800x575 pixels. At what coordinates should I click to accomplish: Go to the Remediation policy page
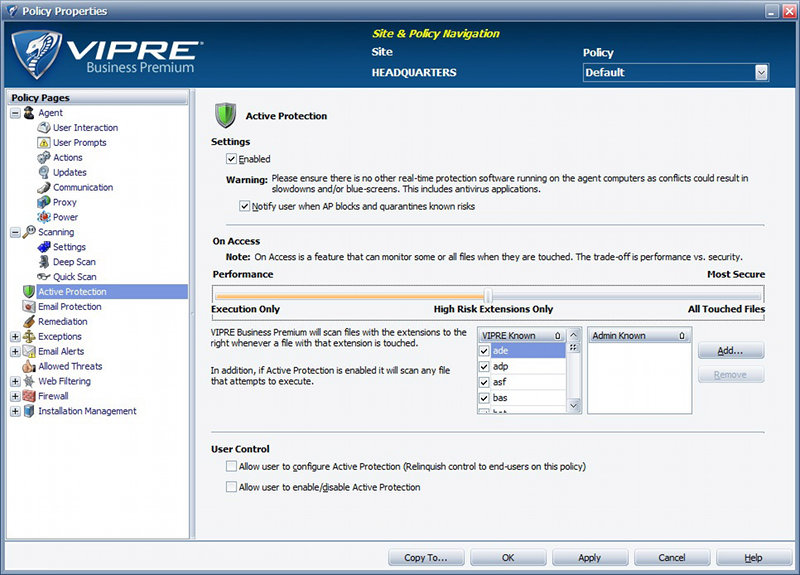point(62,321)
